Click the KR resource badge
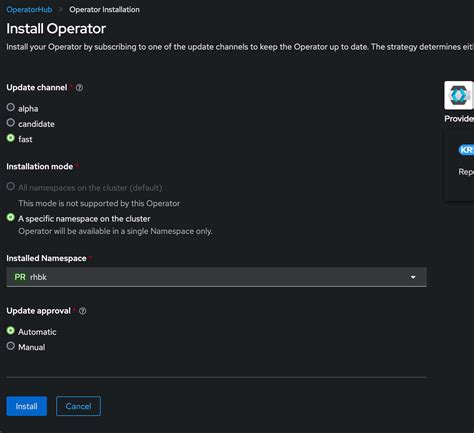This screenshot has height=433, width=474. pyautogui.click(x=466, y=150)
